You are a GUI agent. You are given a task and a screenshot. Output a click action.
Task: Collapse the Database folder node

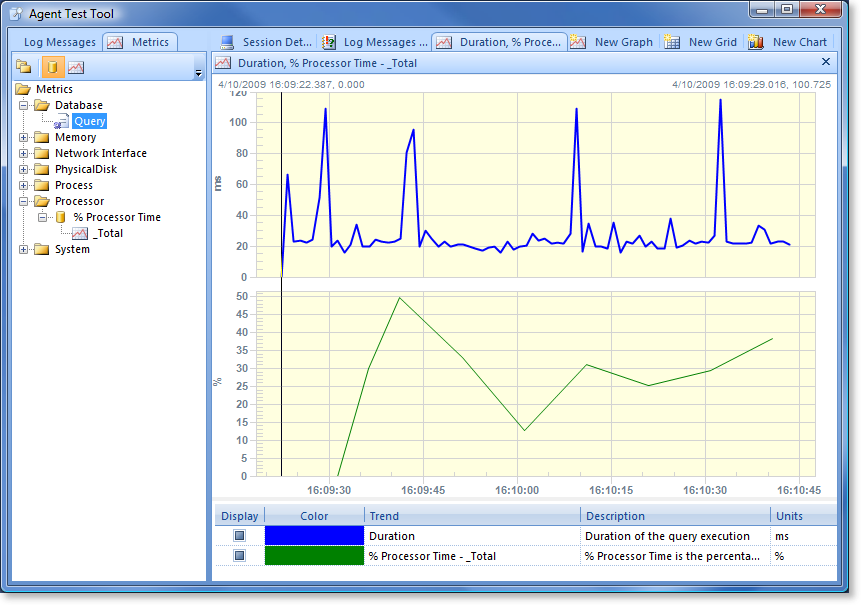pos(24,105)
